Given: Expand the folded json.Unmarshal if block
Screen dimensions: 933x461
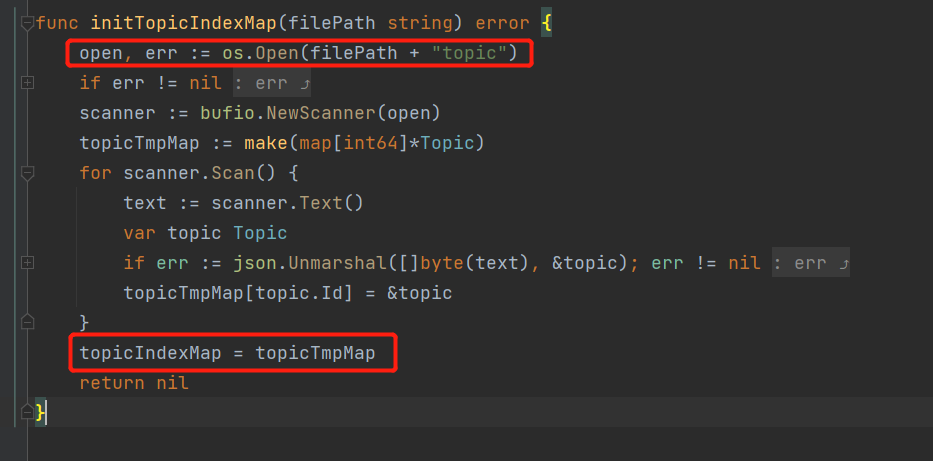Looking at the screenshot, I should [27, 263].
